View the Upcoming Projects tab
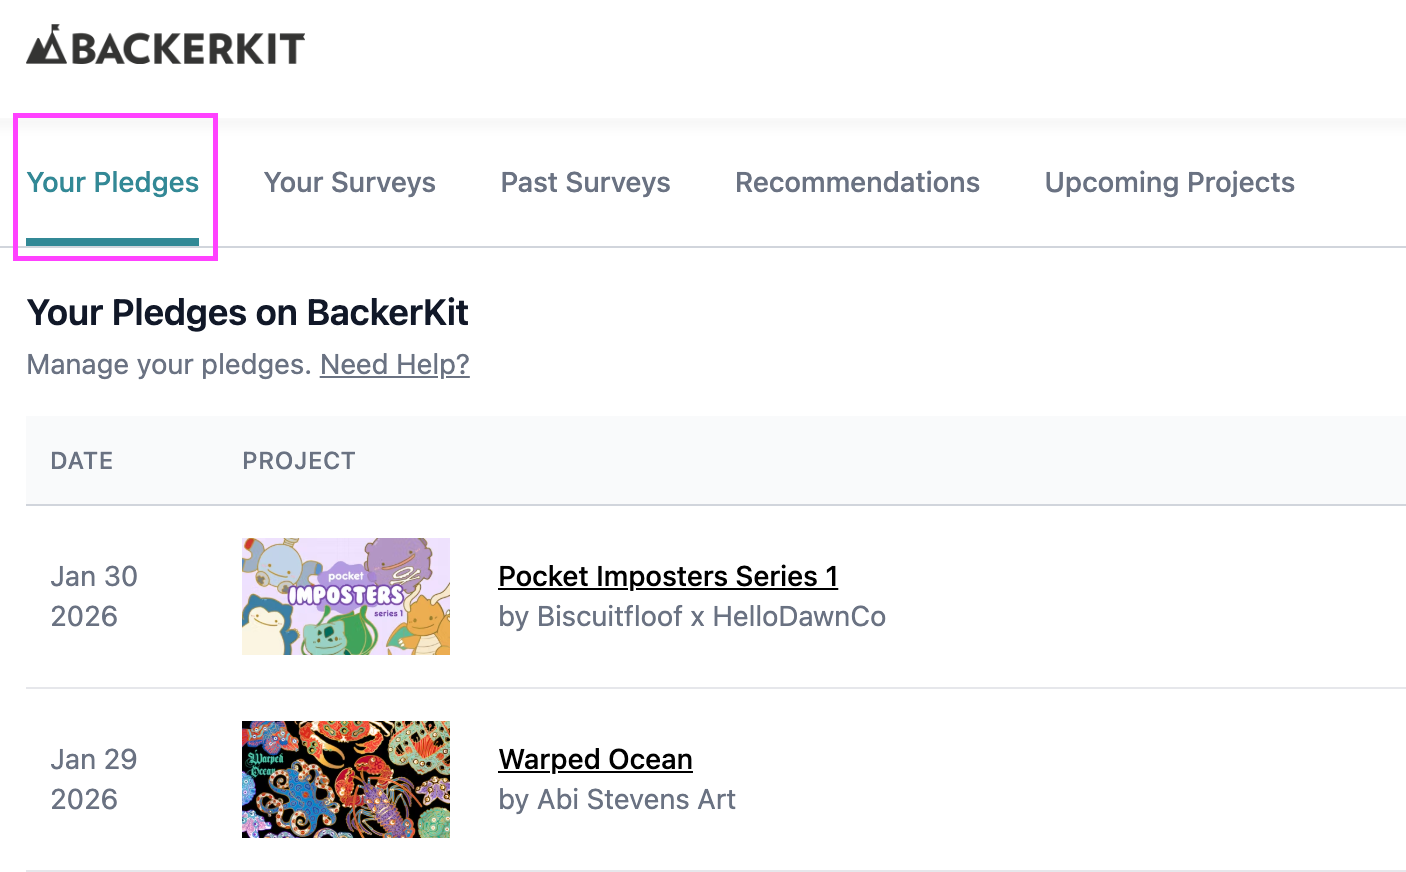1406x872 pixels. (x=1169, y=183)
